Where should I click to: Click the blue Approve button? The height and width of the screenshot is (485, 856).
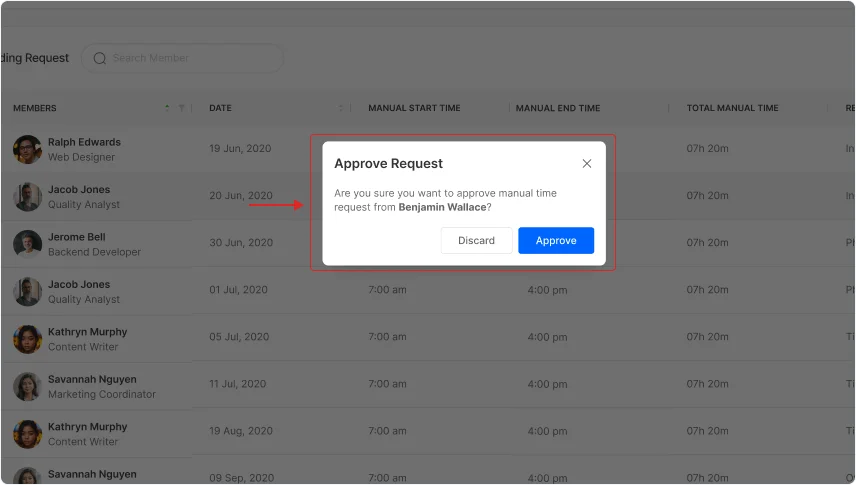(556, 240)
